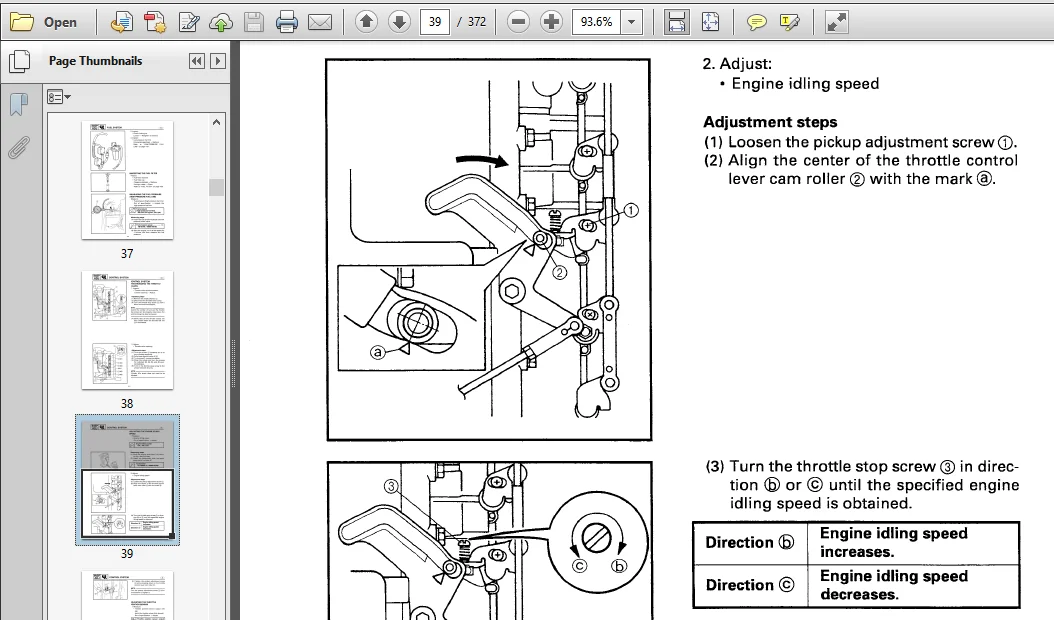Click the edit document pencil icon

pyautogui.click(x=188, y=22)
